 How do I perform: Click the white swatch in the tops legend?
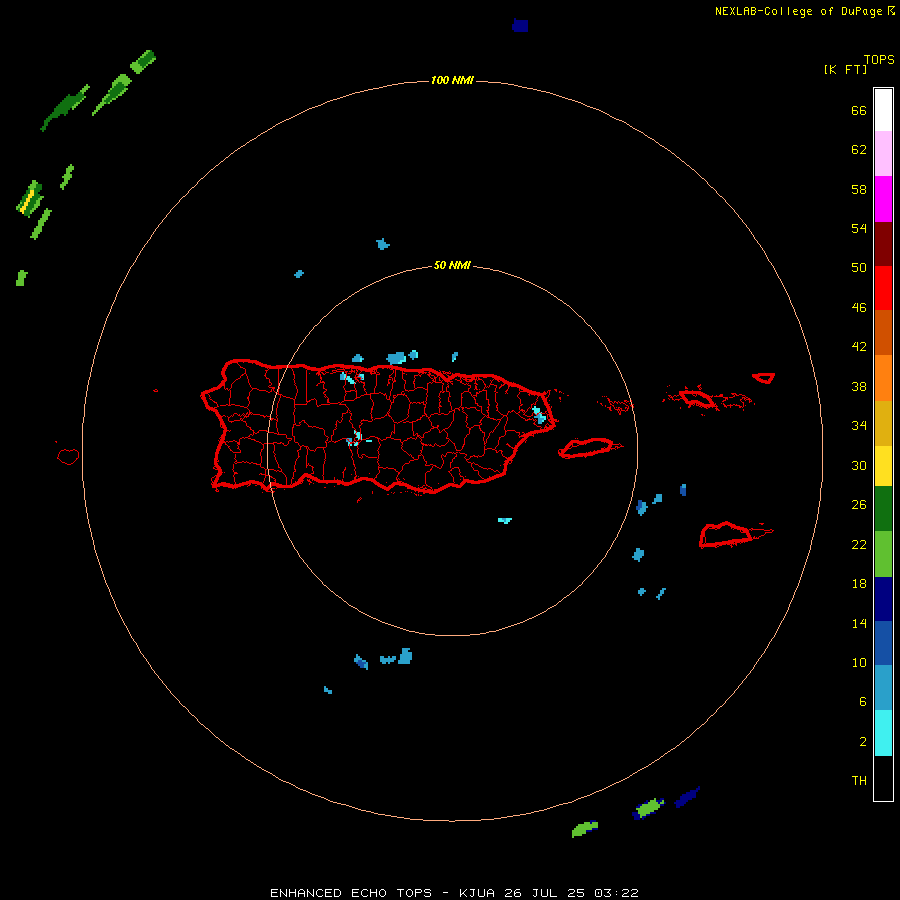(x=883, y=110)
